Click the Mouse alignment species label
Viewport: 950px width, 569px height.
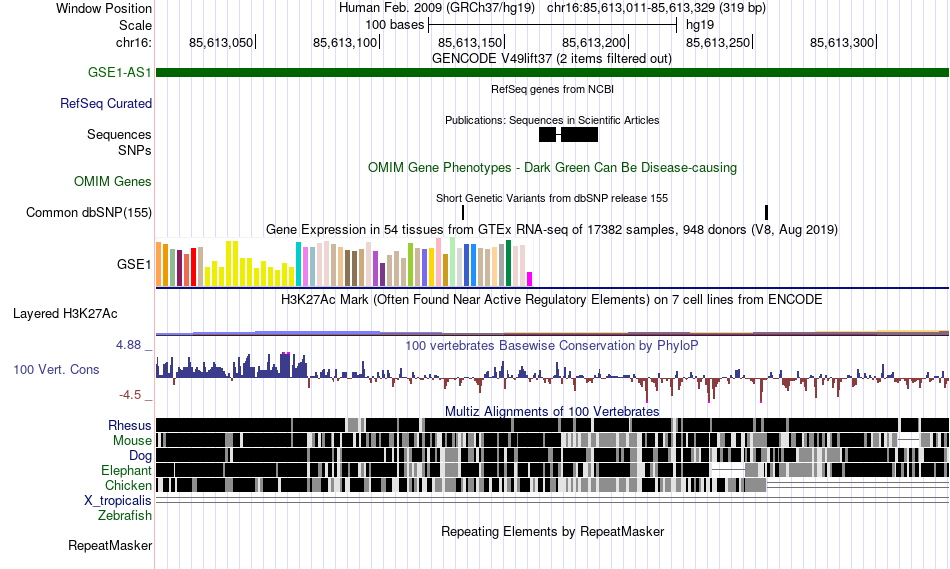(132, 441)
